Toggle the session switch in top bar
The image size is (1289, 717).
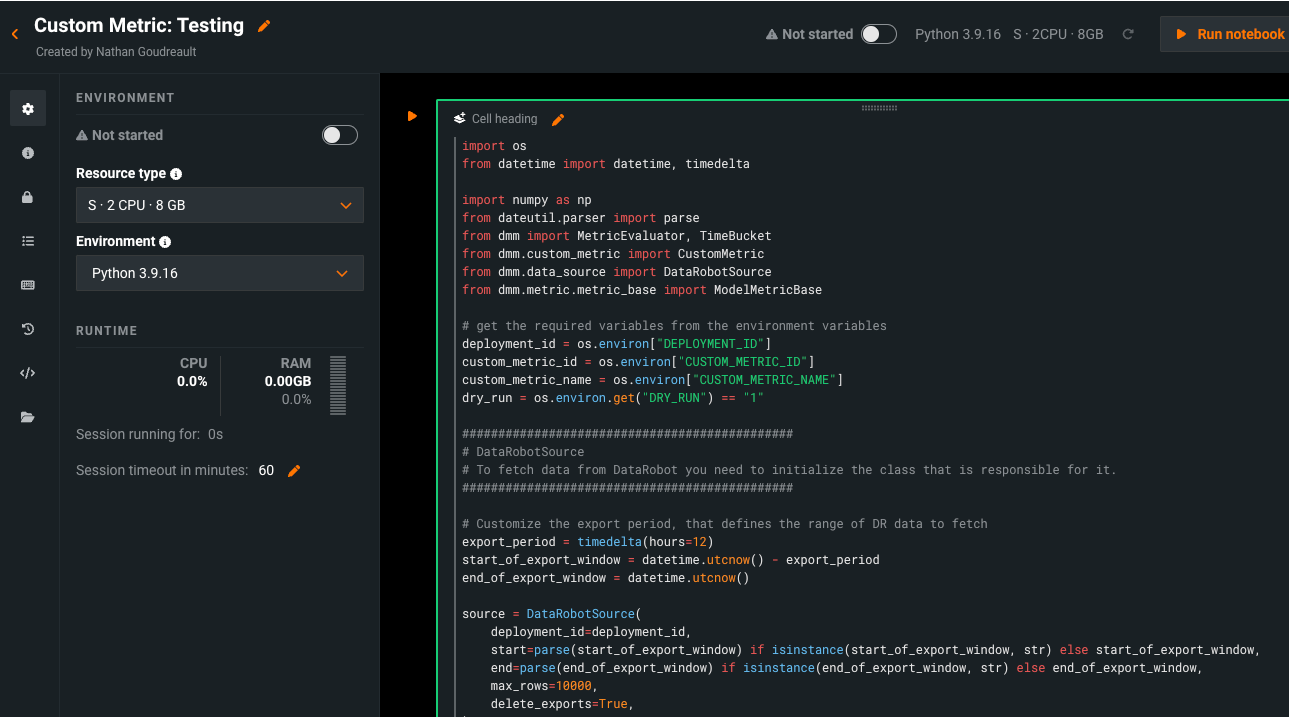(x=878, y=34)
